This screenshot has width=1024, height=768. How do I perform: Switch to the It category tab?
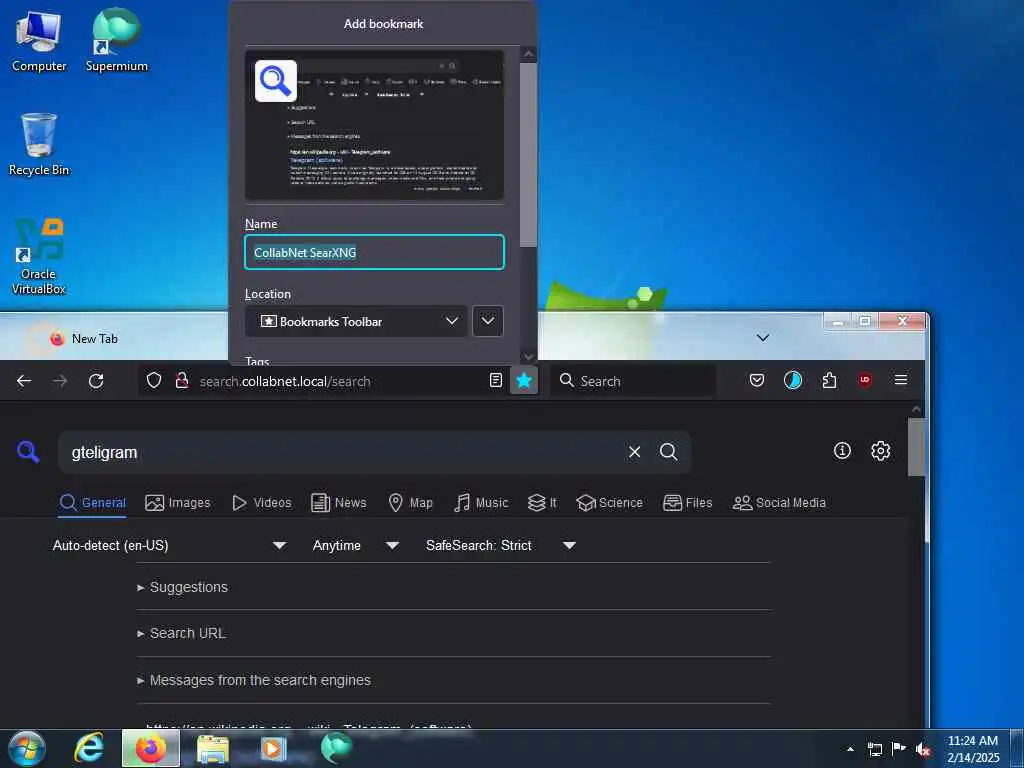pyautogui.click(x=542, y=503)
